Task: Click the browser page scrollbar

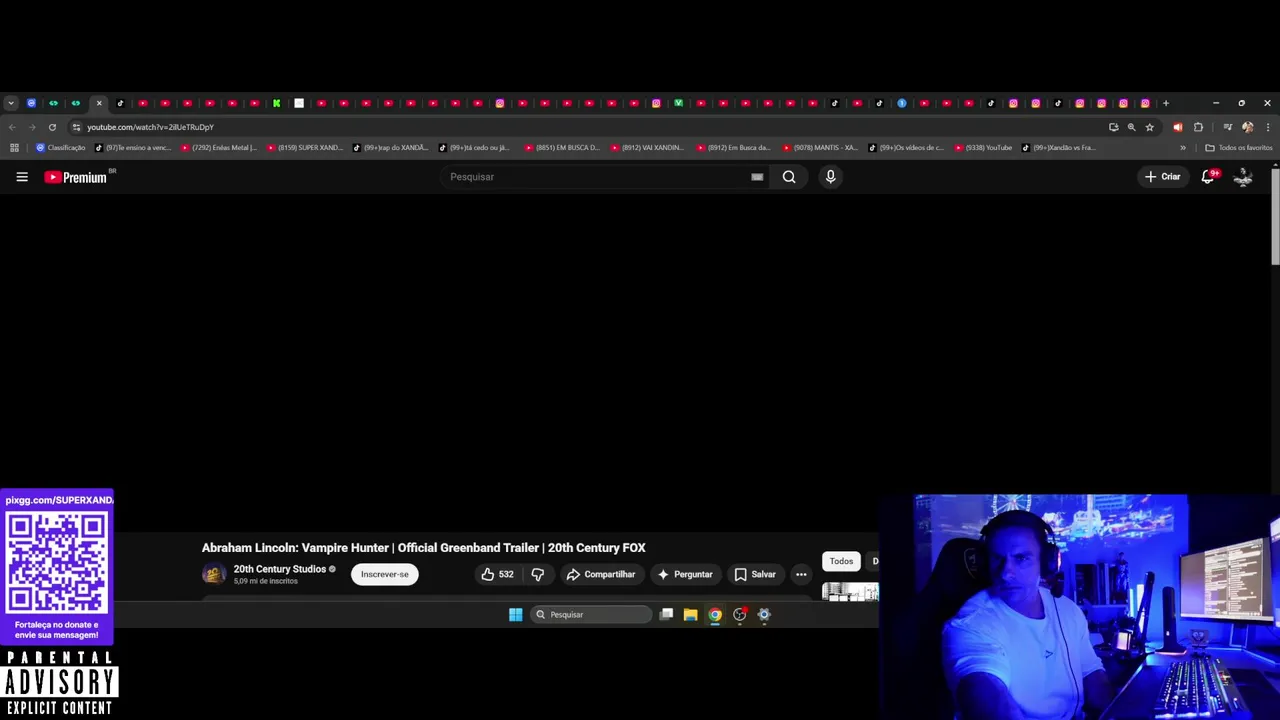Action: [1275, 215]
